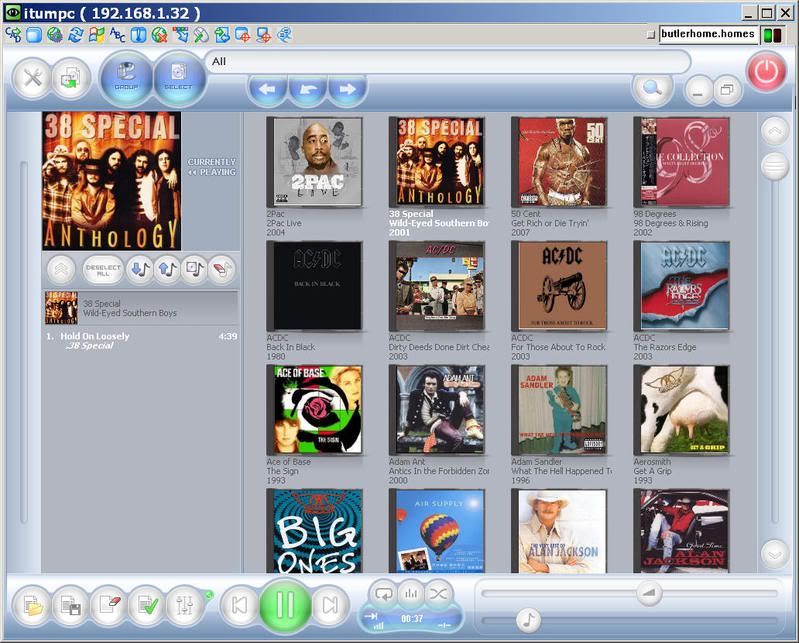Select the Adam Ant album cover
The height and width of the screenshot is (643, 799).
437,410
